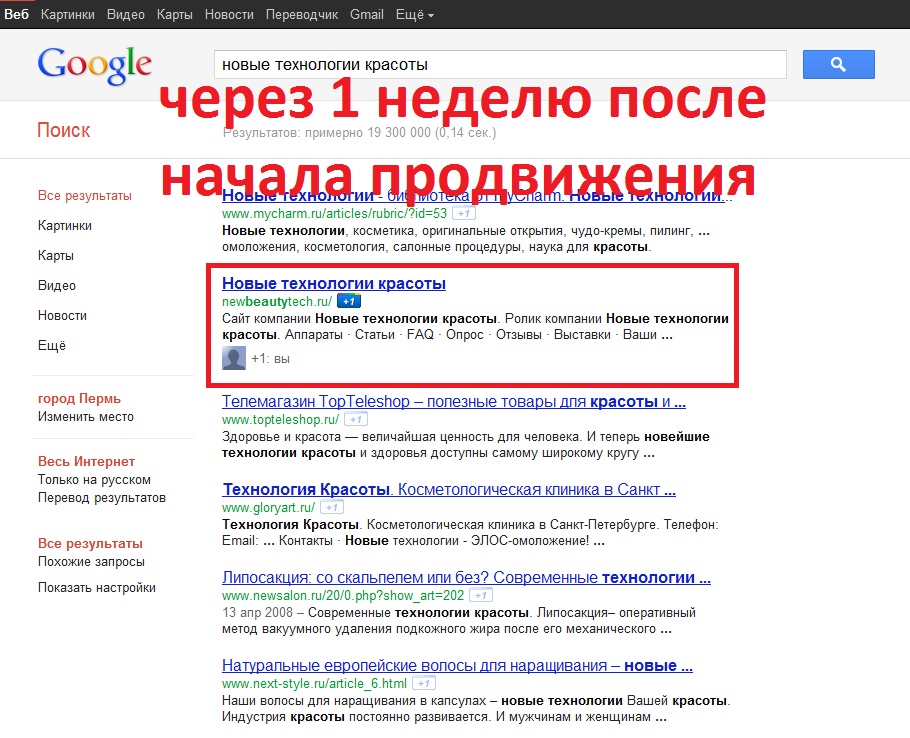
Task: Filter by 'Видео' in left sidebar
Action: (x=57, y=285)
